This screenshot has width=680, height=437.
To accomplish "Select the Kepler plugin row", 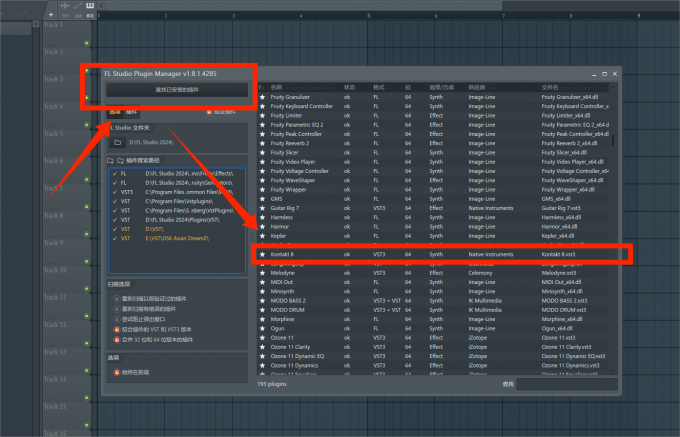I will click(434, 236).
